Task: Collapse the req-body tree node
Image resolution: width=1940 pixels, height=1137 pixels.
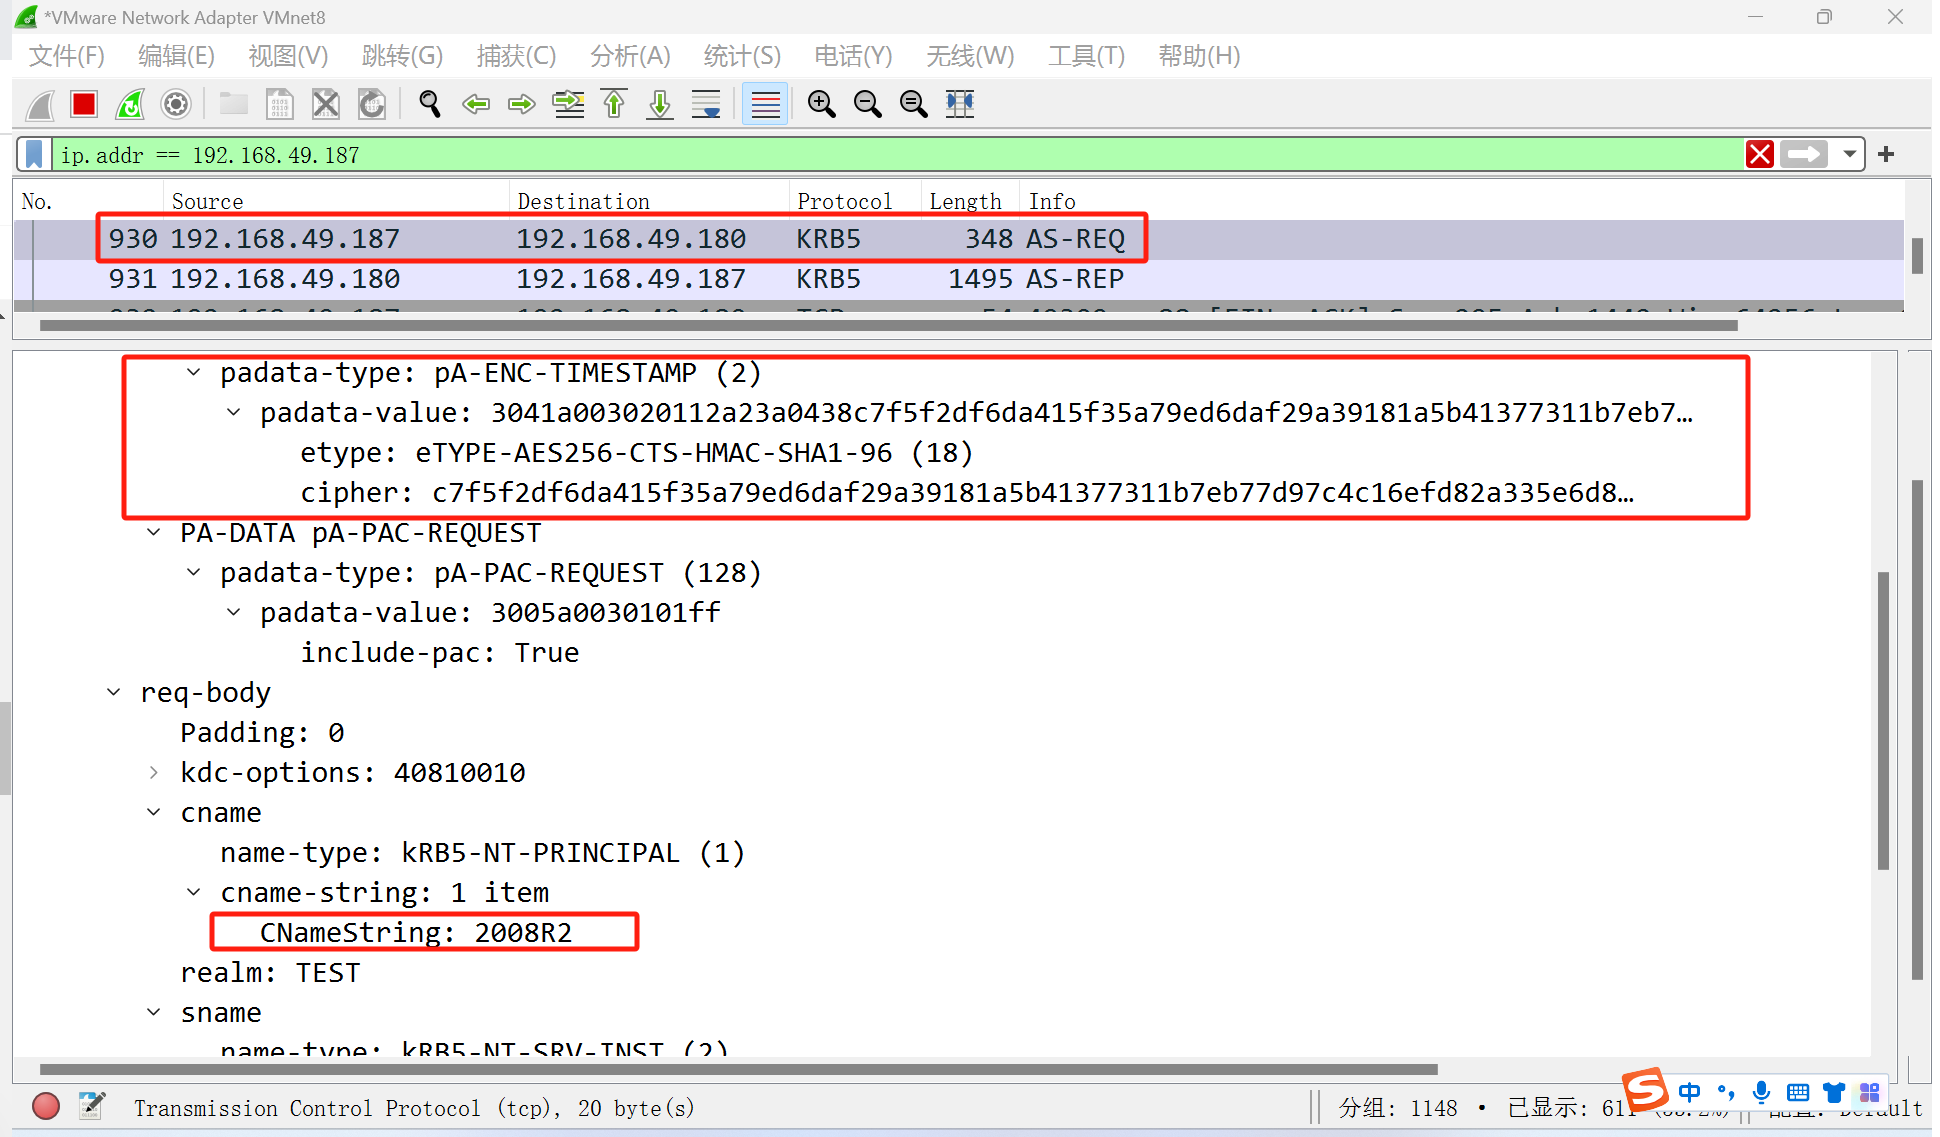Action: (114, 692)
